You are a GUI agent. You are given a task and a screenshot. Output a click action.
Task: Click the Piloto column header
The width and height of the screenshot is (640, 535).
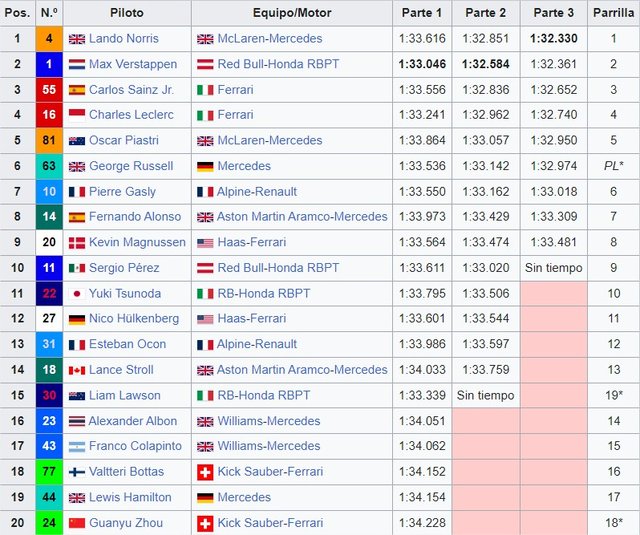pyautogui.click(x=127, y=13)
